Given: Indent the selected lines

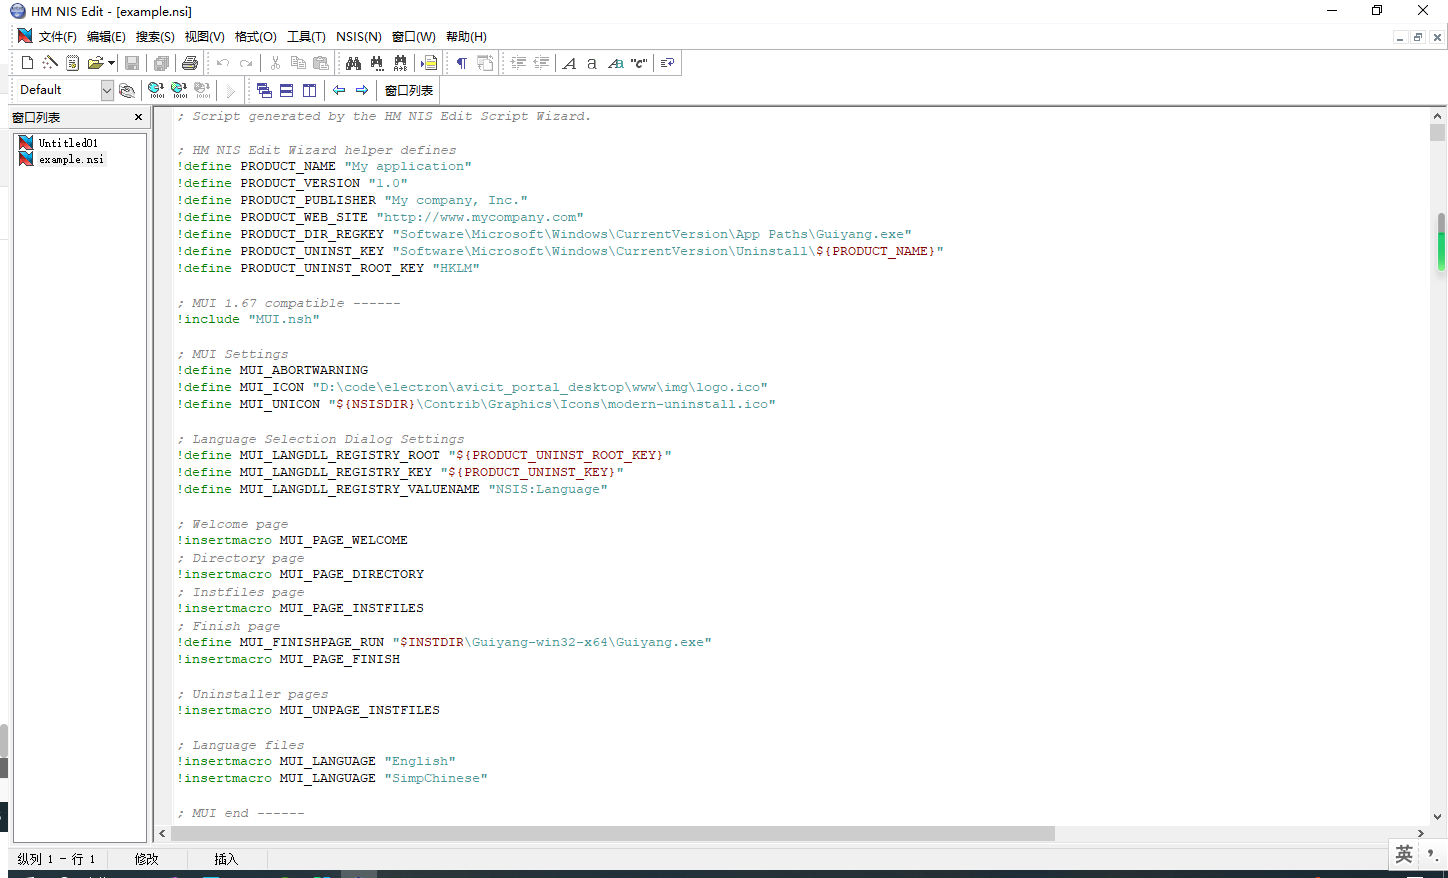Looking at the screenshot, I should coord(518,63).
